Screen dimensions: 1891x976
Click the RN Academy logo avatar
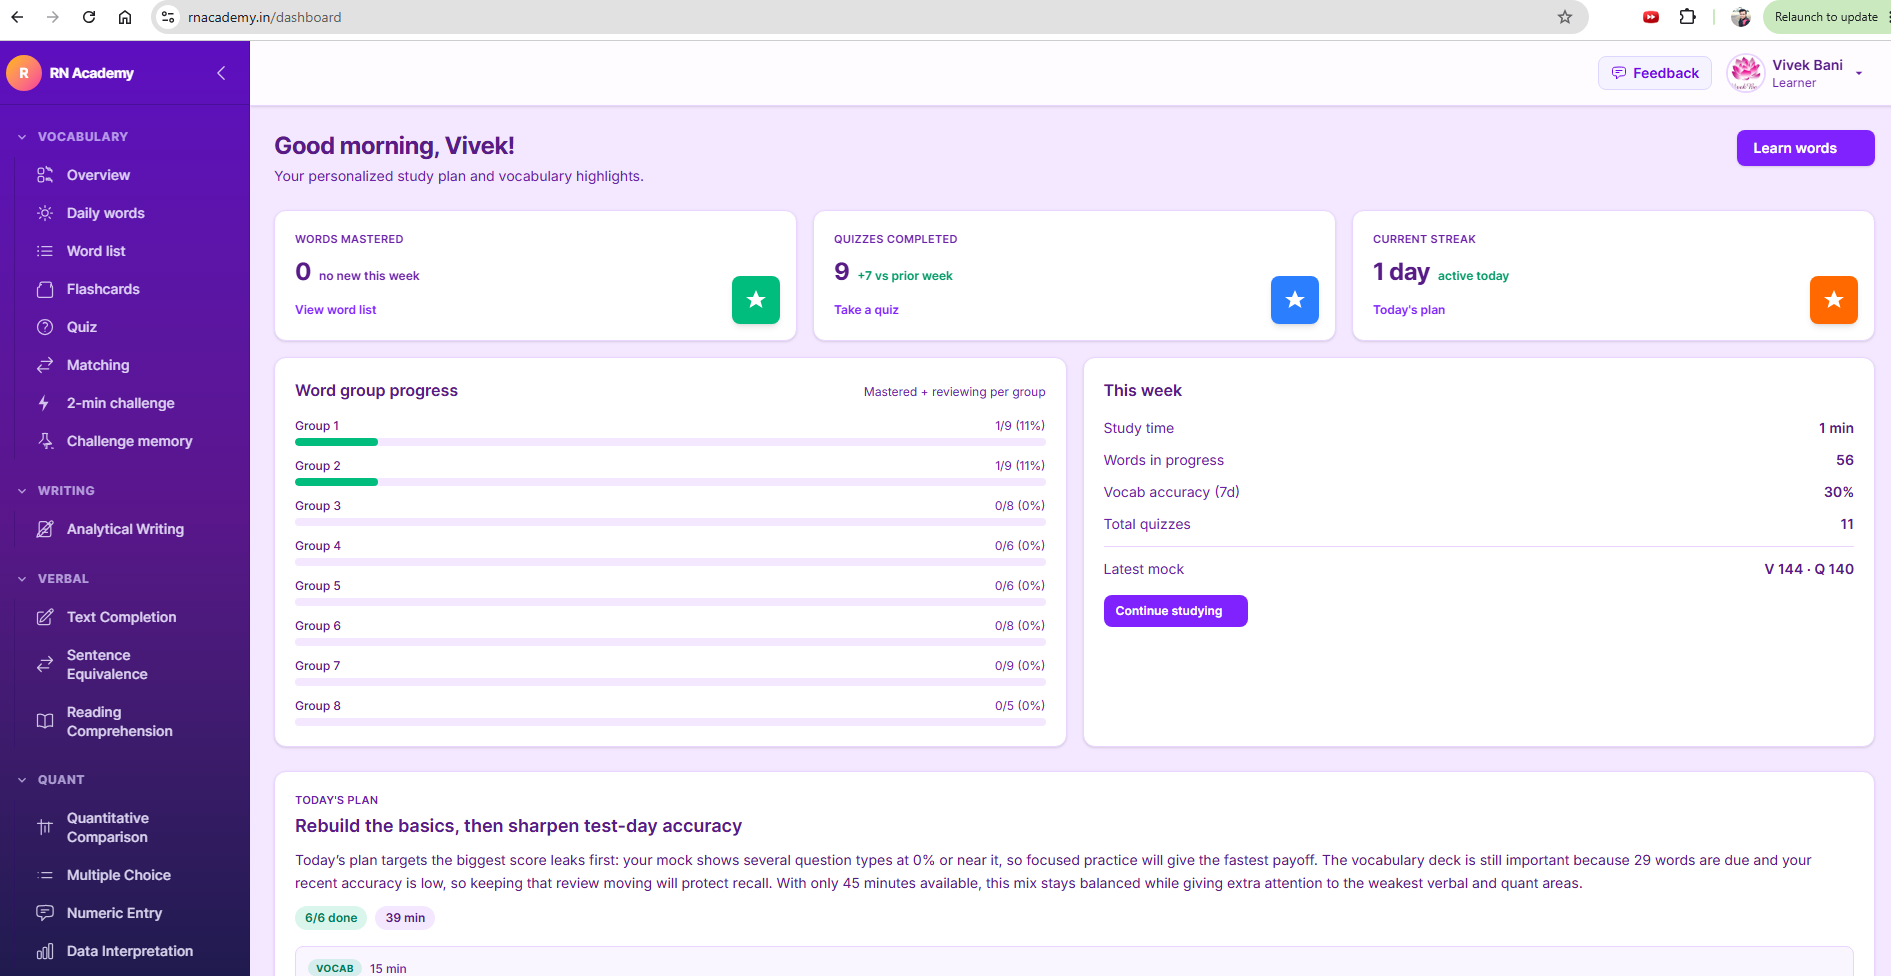click(24, 73)
